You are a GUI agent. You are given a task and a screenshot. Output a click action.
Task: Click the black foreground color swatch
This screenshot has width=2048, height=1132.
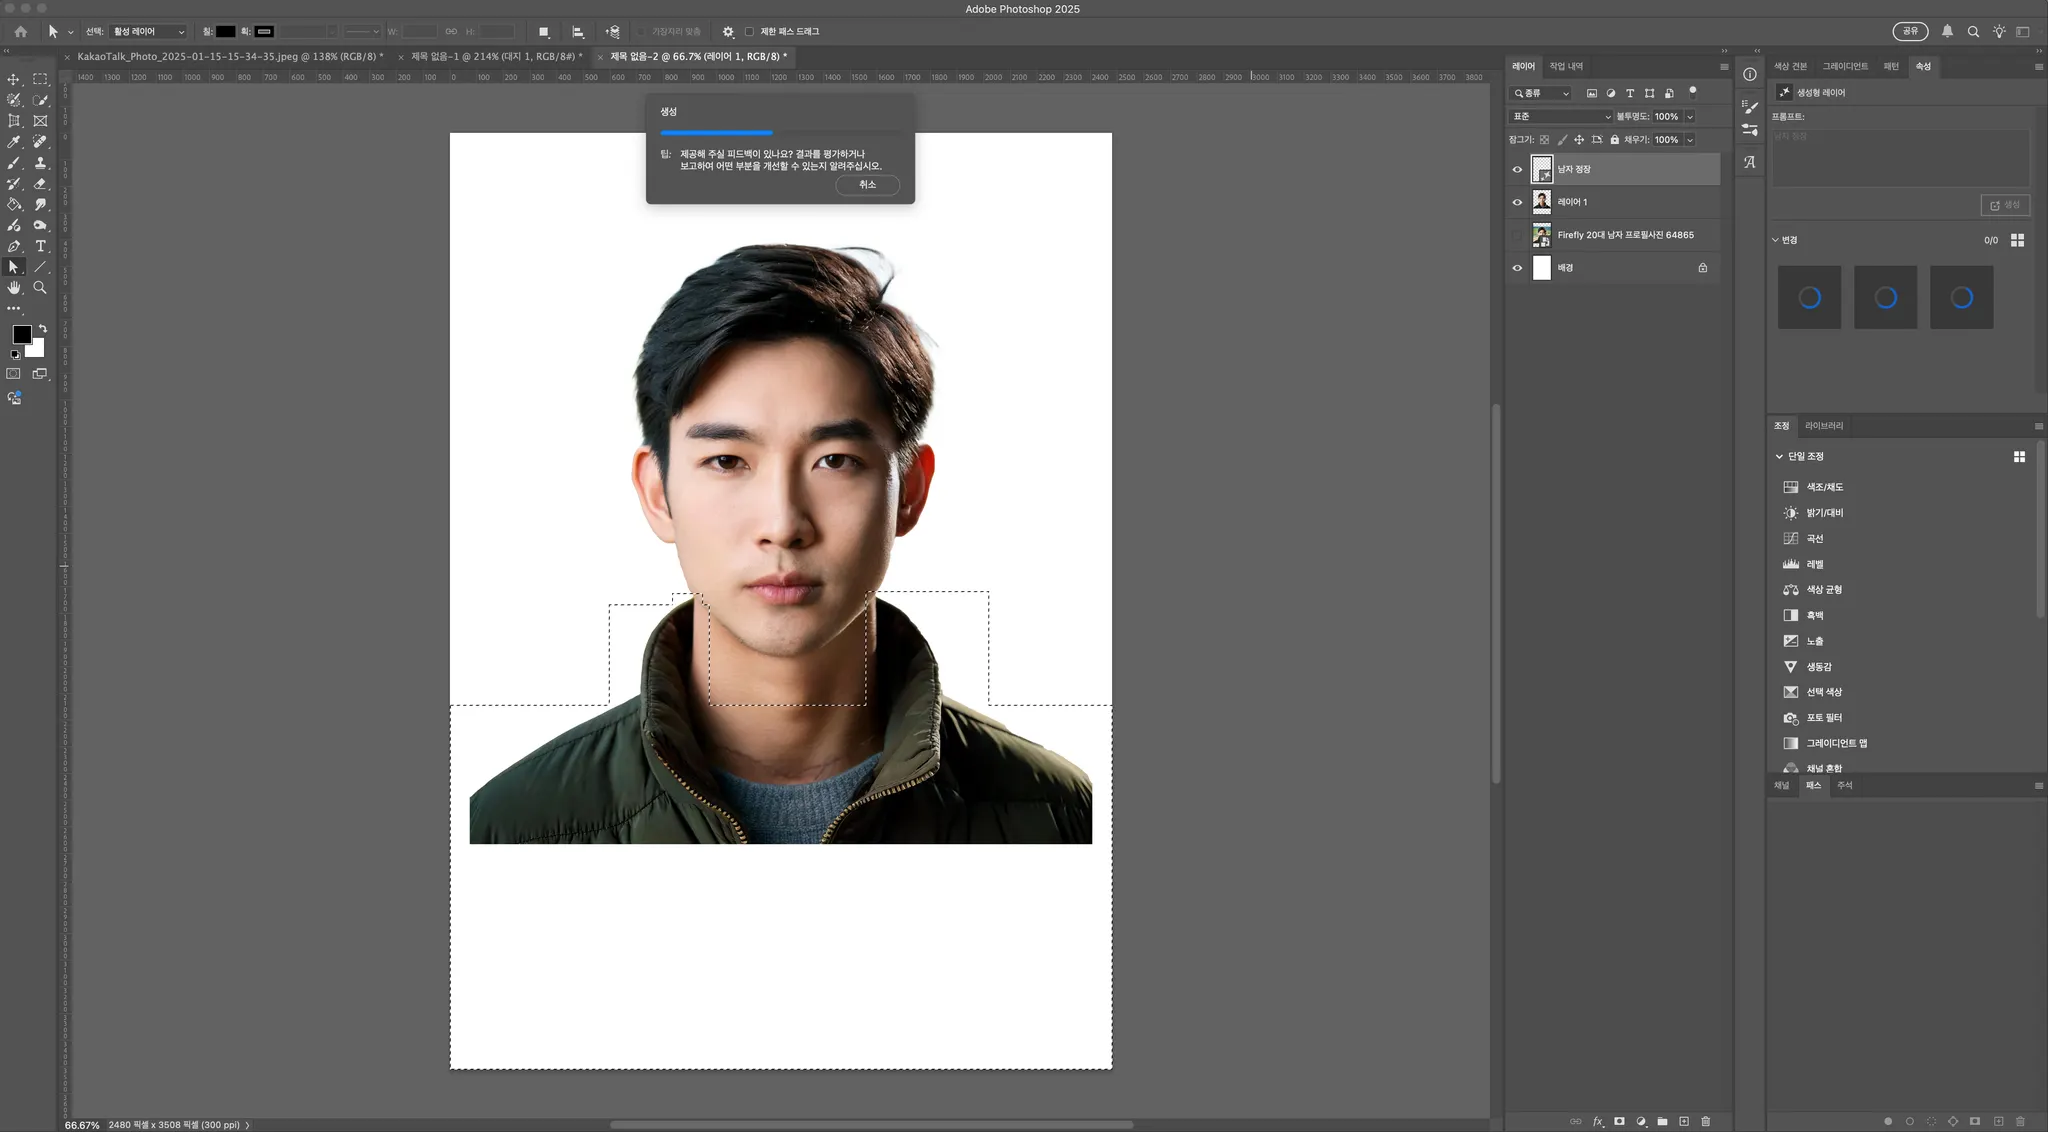(x=21, y=334)
